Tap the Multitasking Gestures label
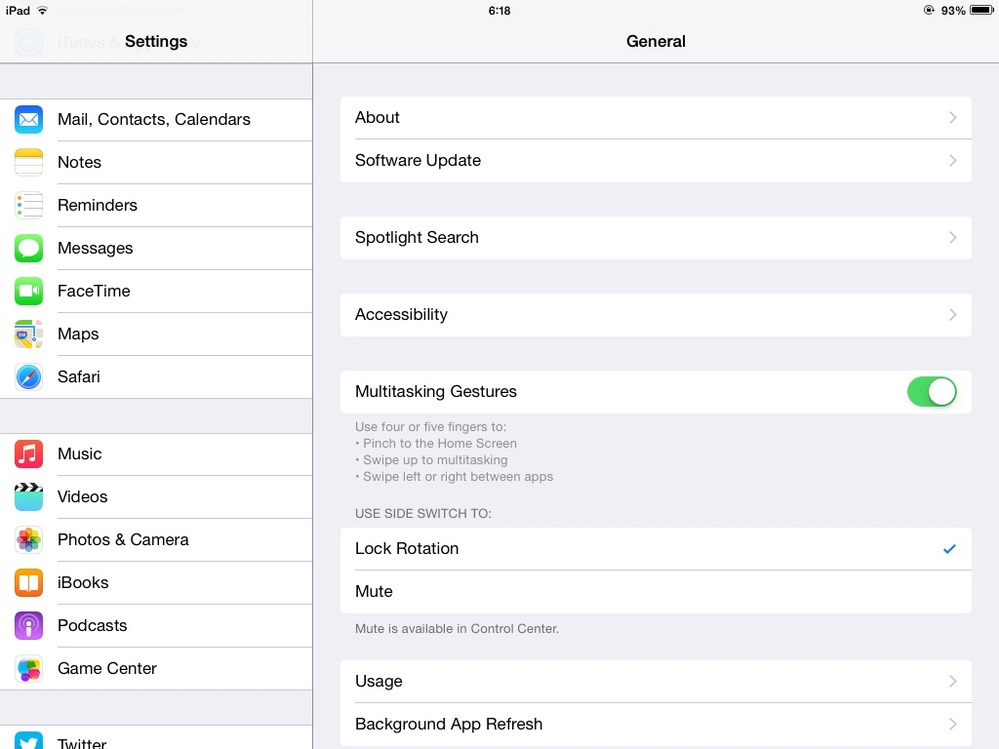This screenshot has height=749, width=999. [x=436, y=392]
